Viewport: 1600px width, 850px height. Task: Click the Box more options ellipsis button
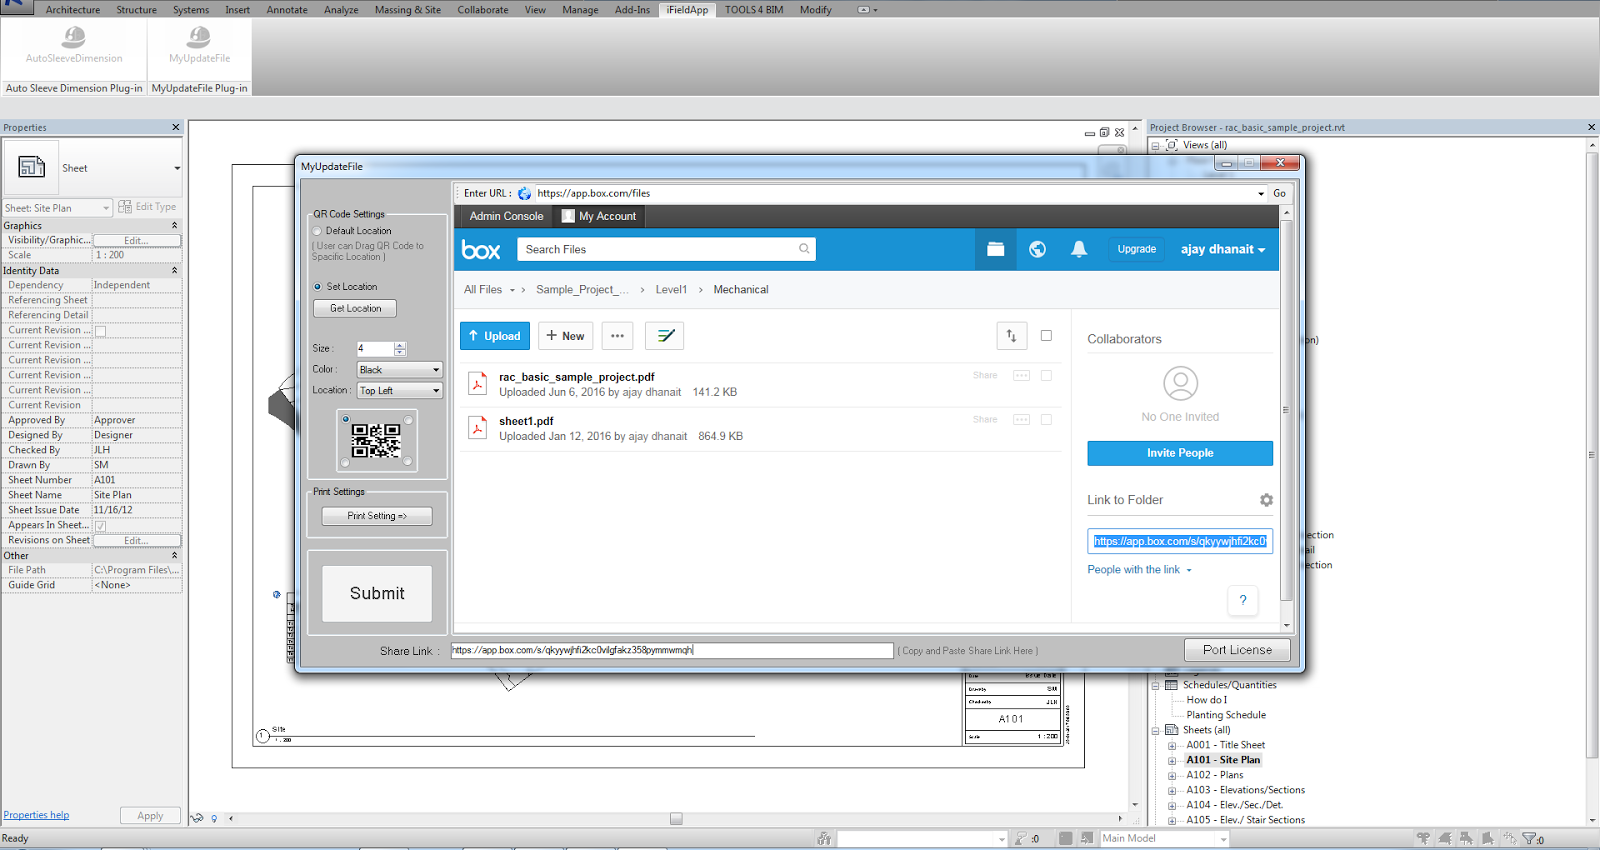[x=618, y=336]
